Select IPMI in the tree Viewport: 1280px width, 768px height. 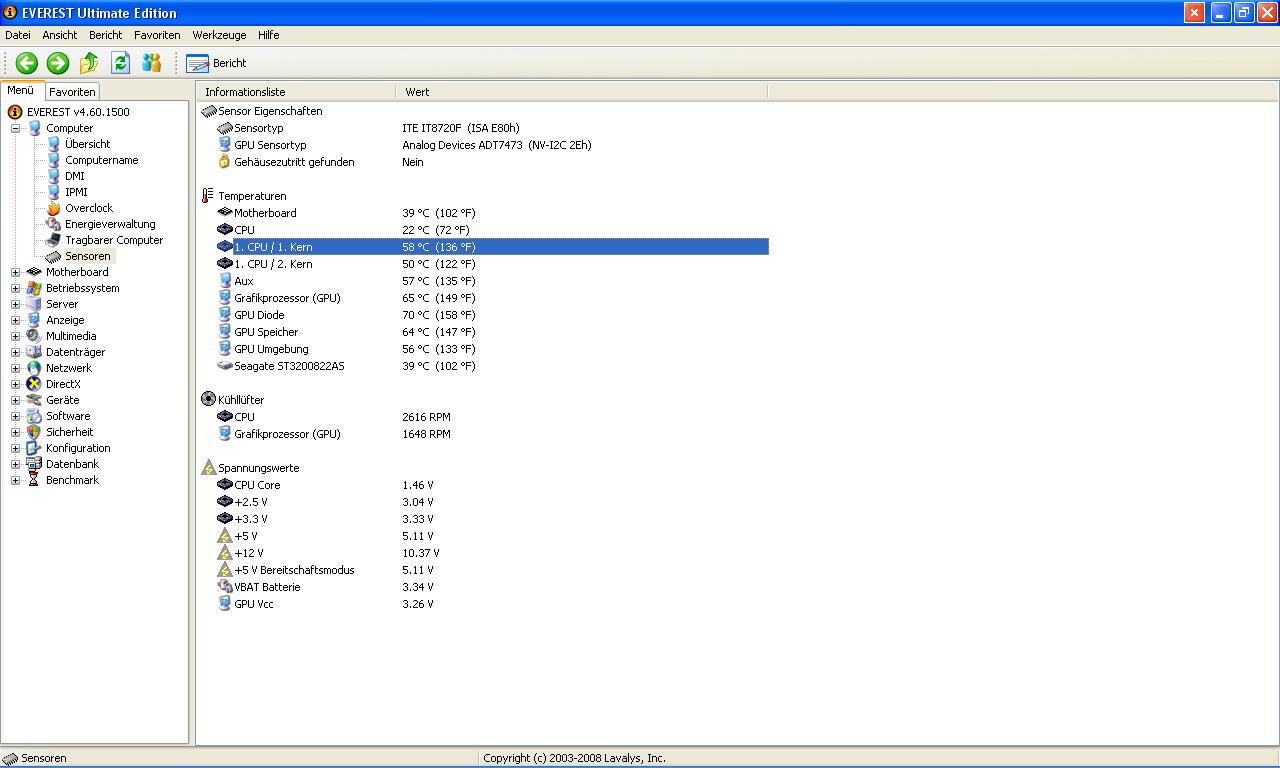pyautogui.click(x=76, y=192)
